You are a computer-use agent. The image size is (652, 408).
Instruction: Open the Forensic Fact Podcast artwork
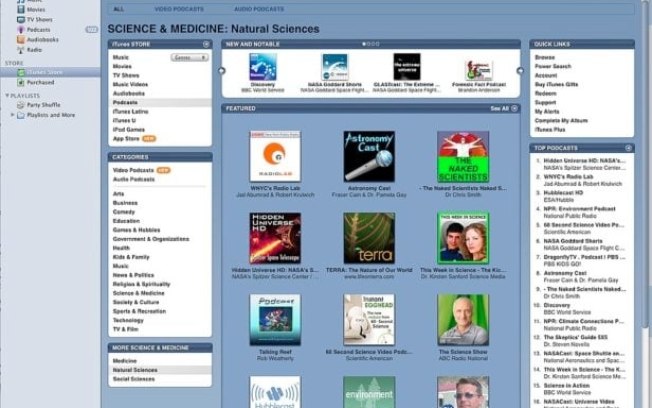point(479,69)
